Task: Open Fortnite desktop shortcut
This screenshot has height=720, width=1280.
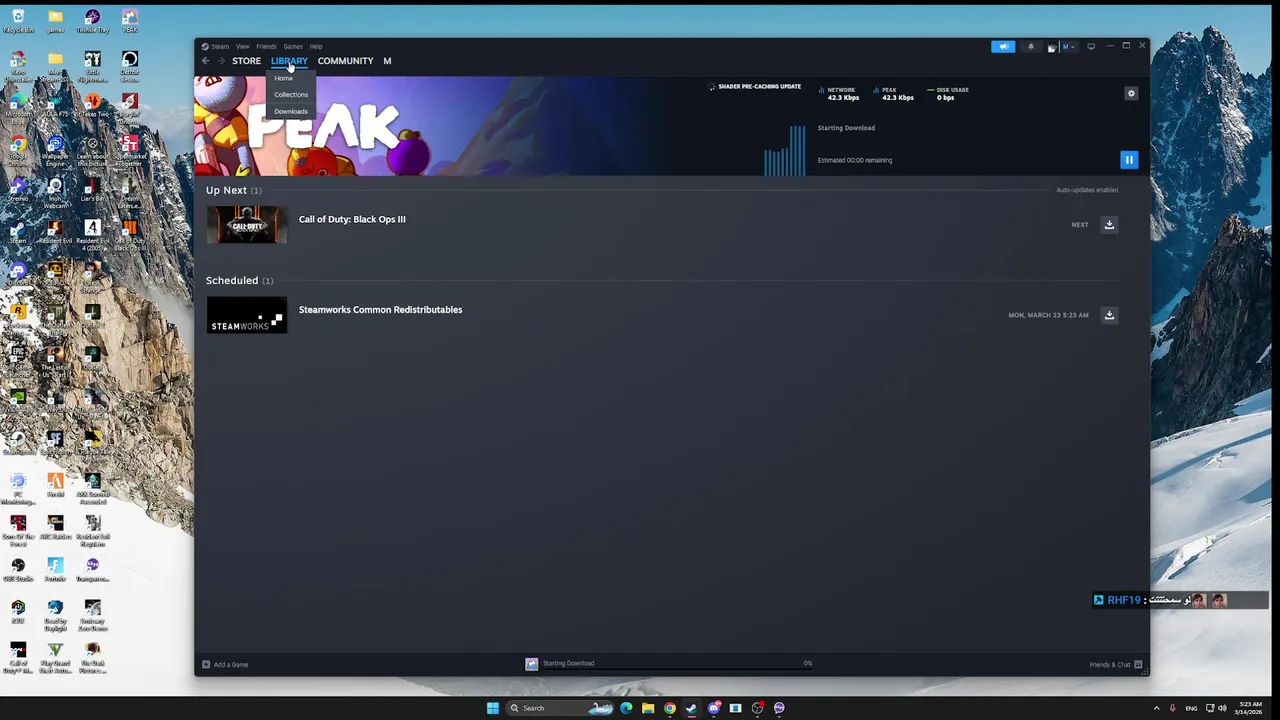Action: [55, 569]
